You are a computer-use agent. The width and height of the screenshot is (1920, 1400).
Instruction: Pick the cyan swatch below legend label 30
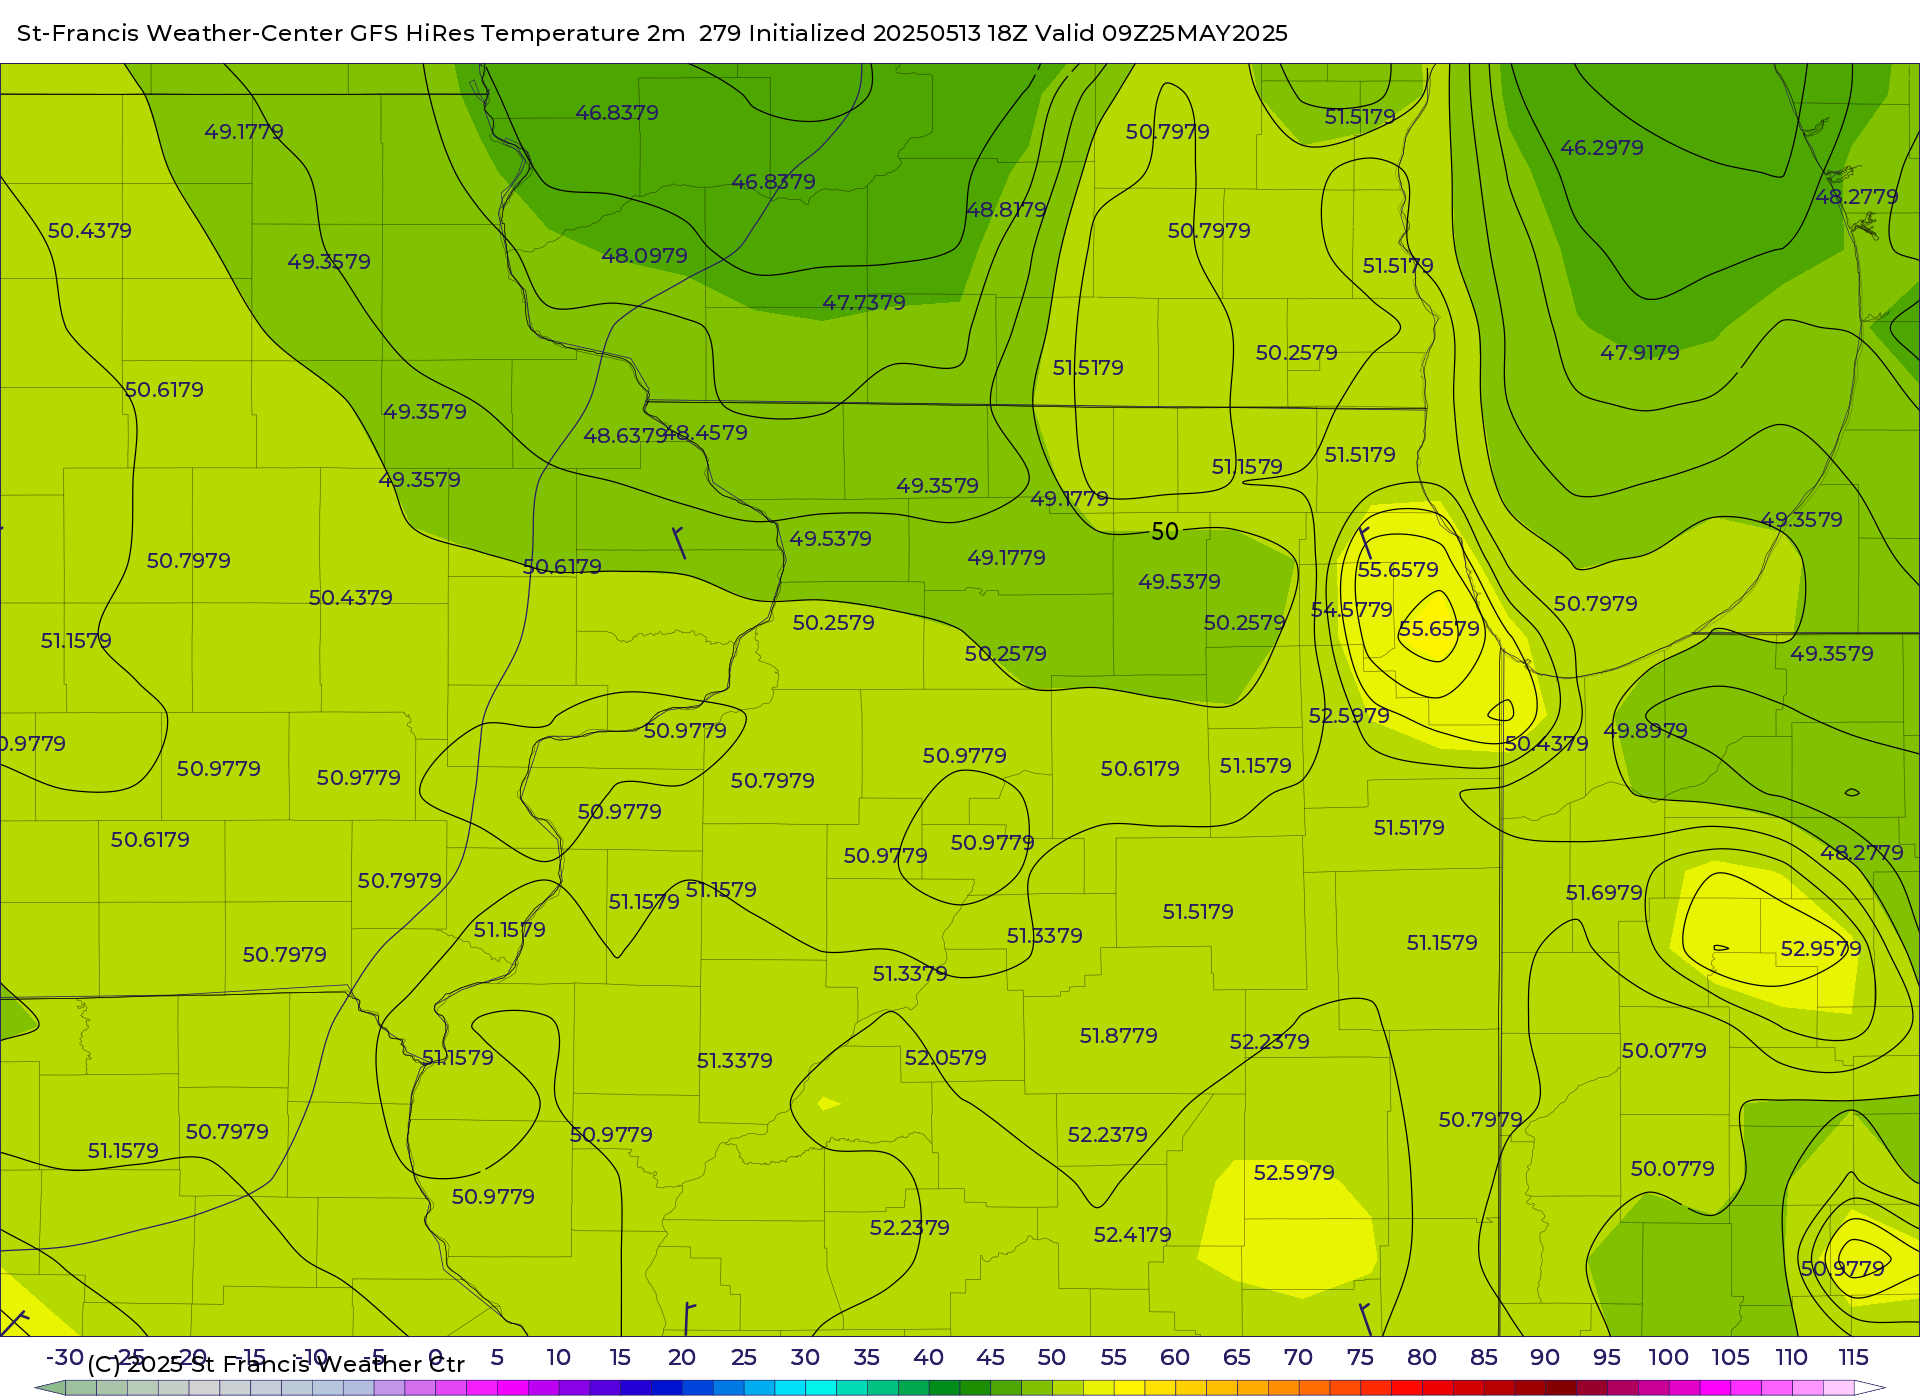822,1388
